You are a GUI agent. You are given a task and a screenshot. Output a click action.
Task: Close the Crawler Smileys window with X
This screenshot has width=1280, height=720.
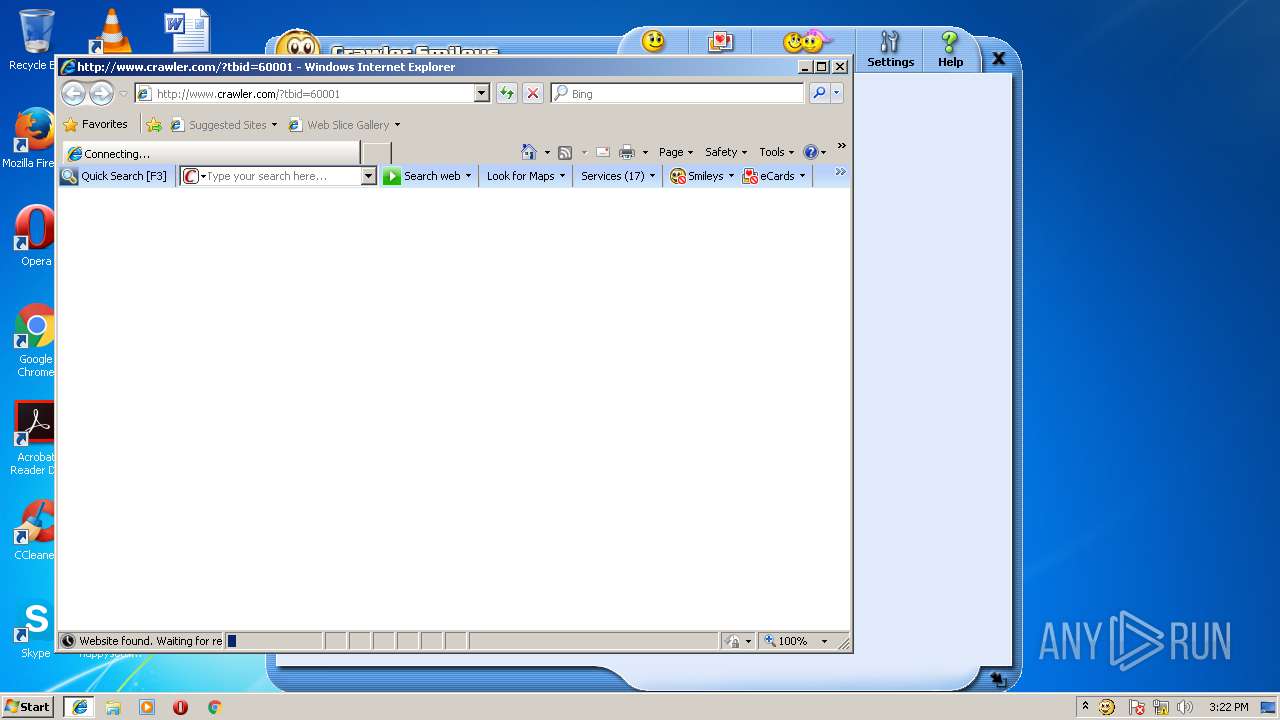(998, 59)
